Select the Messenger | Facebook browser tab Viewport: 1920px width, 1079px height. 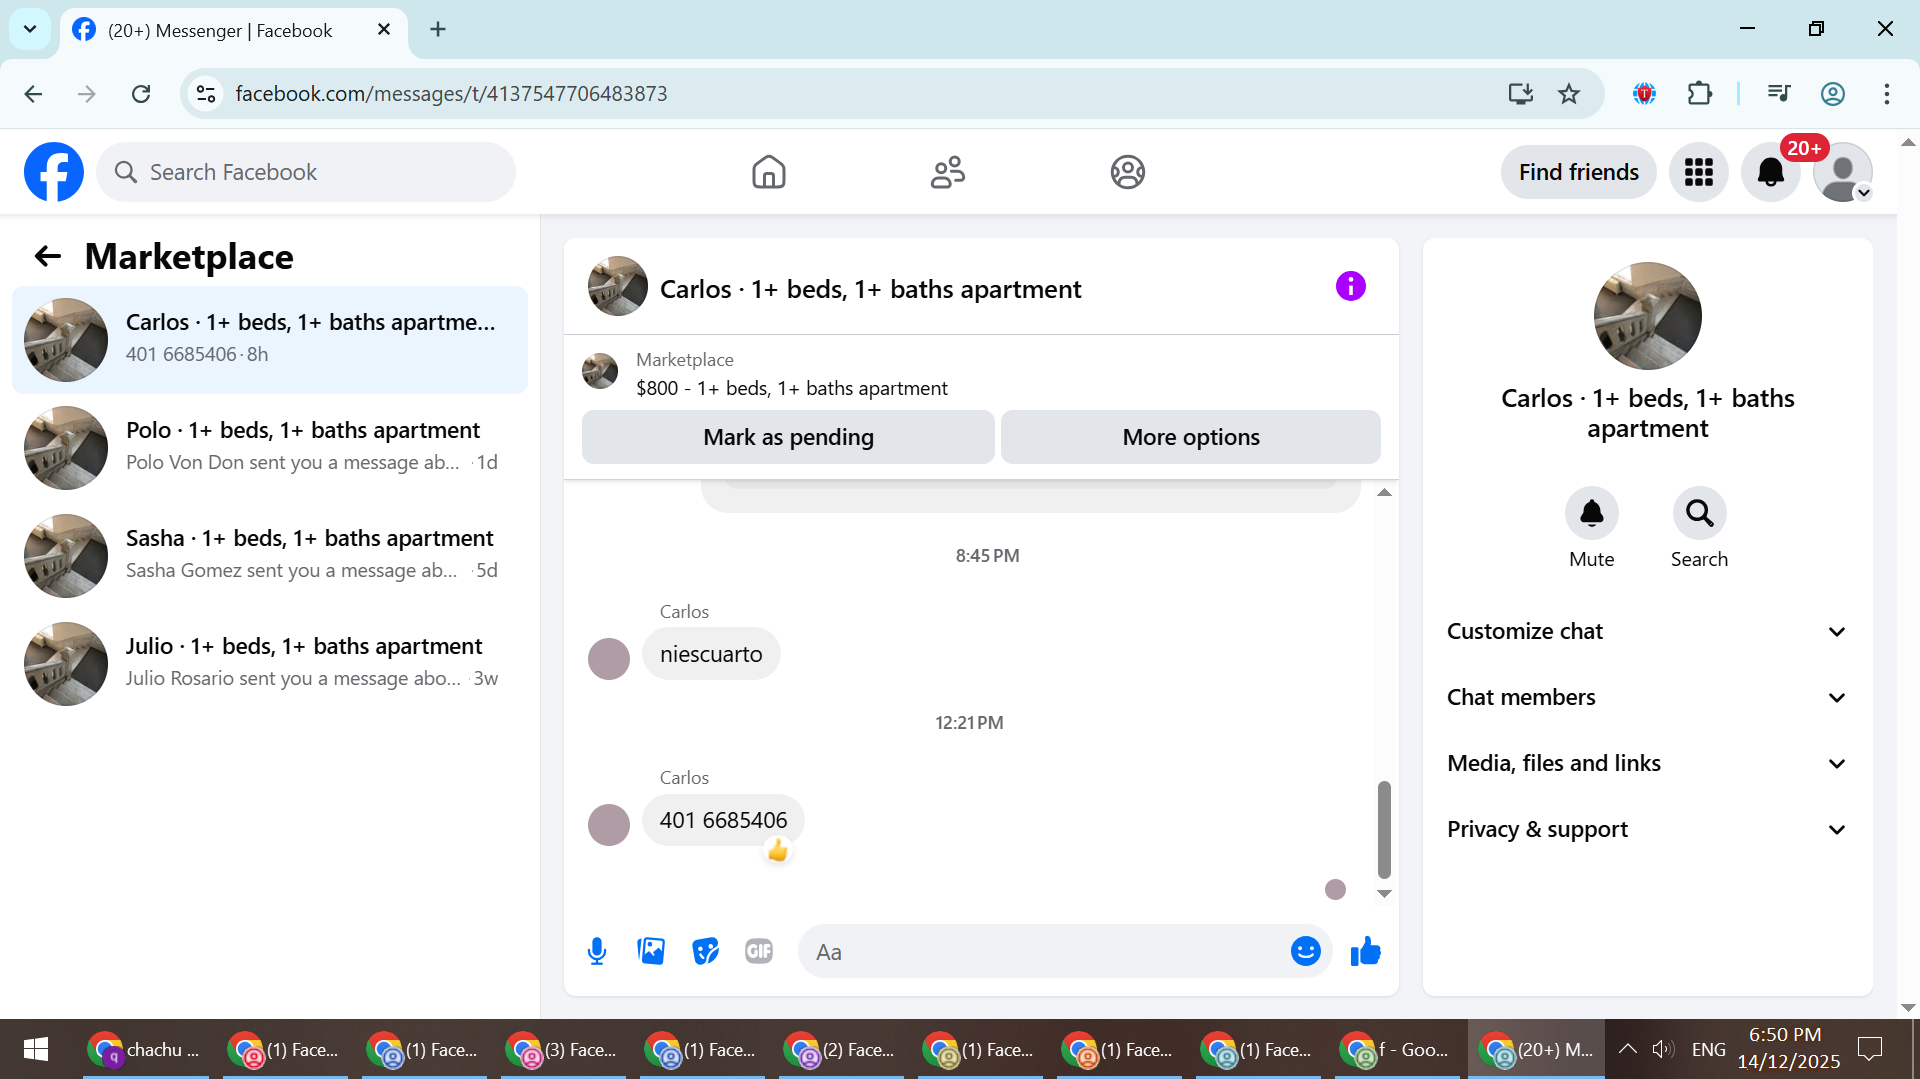(x=232, y=30)
